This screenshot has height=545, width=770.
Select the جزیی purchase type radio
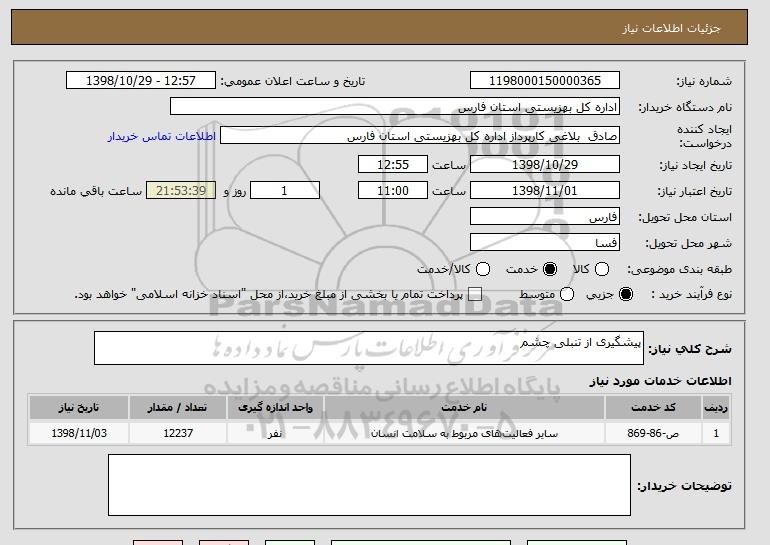click(x=626, y=294)
